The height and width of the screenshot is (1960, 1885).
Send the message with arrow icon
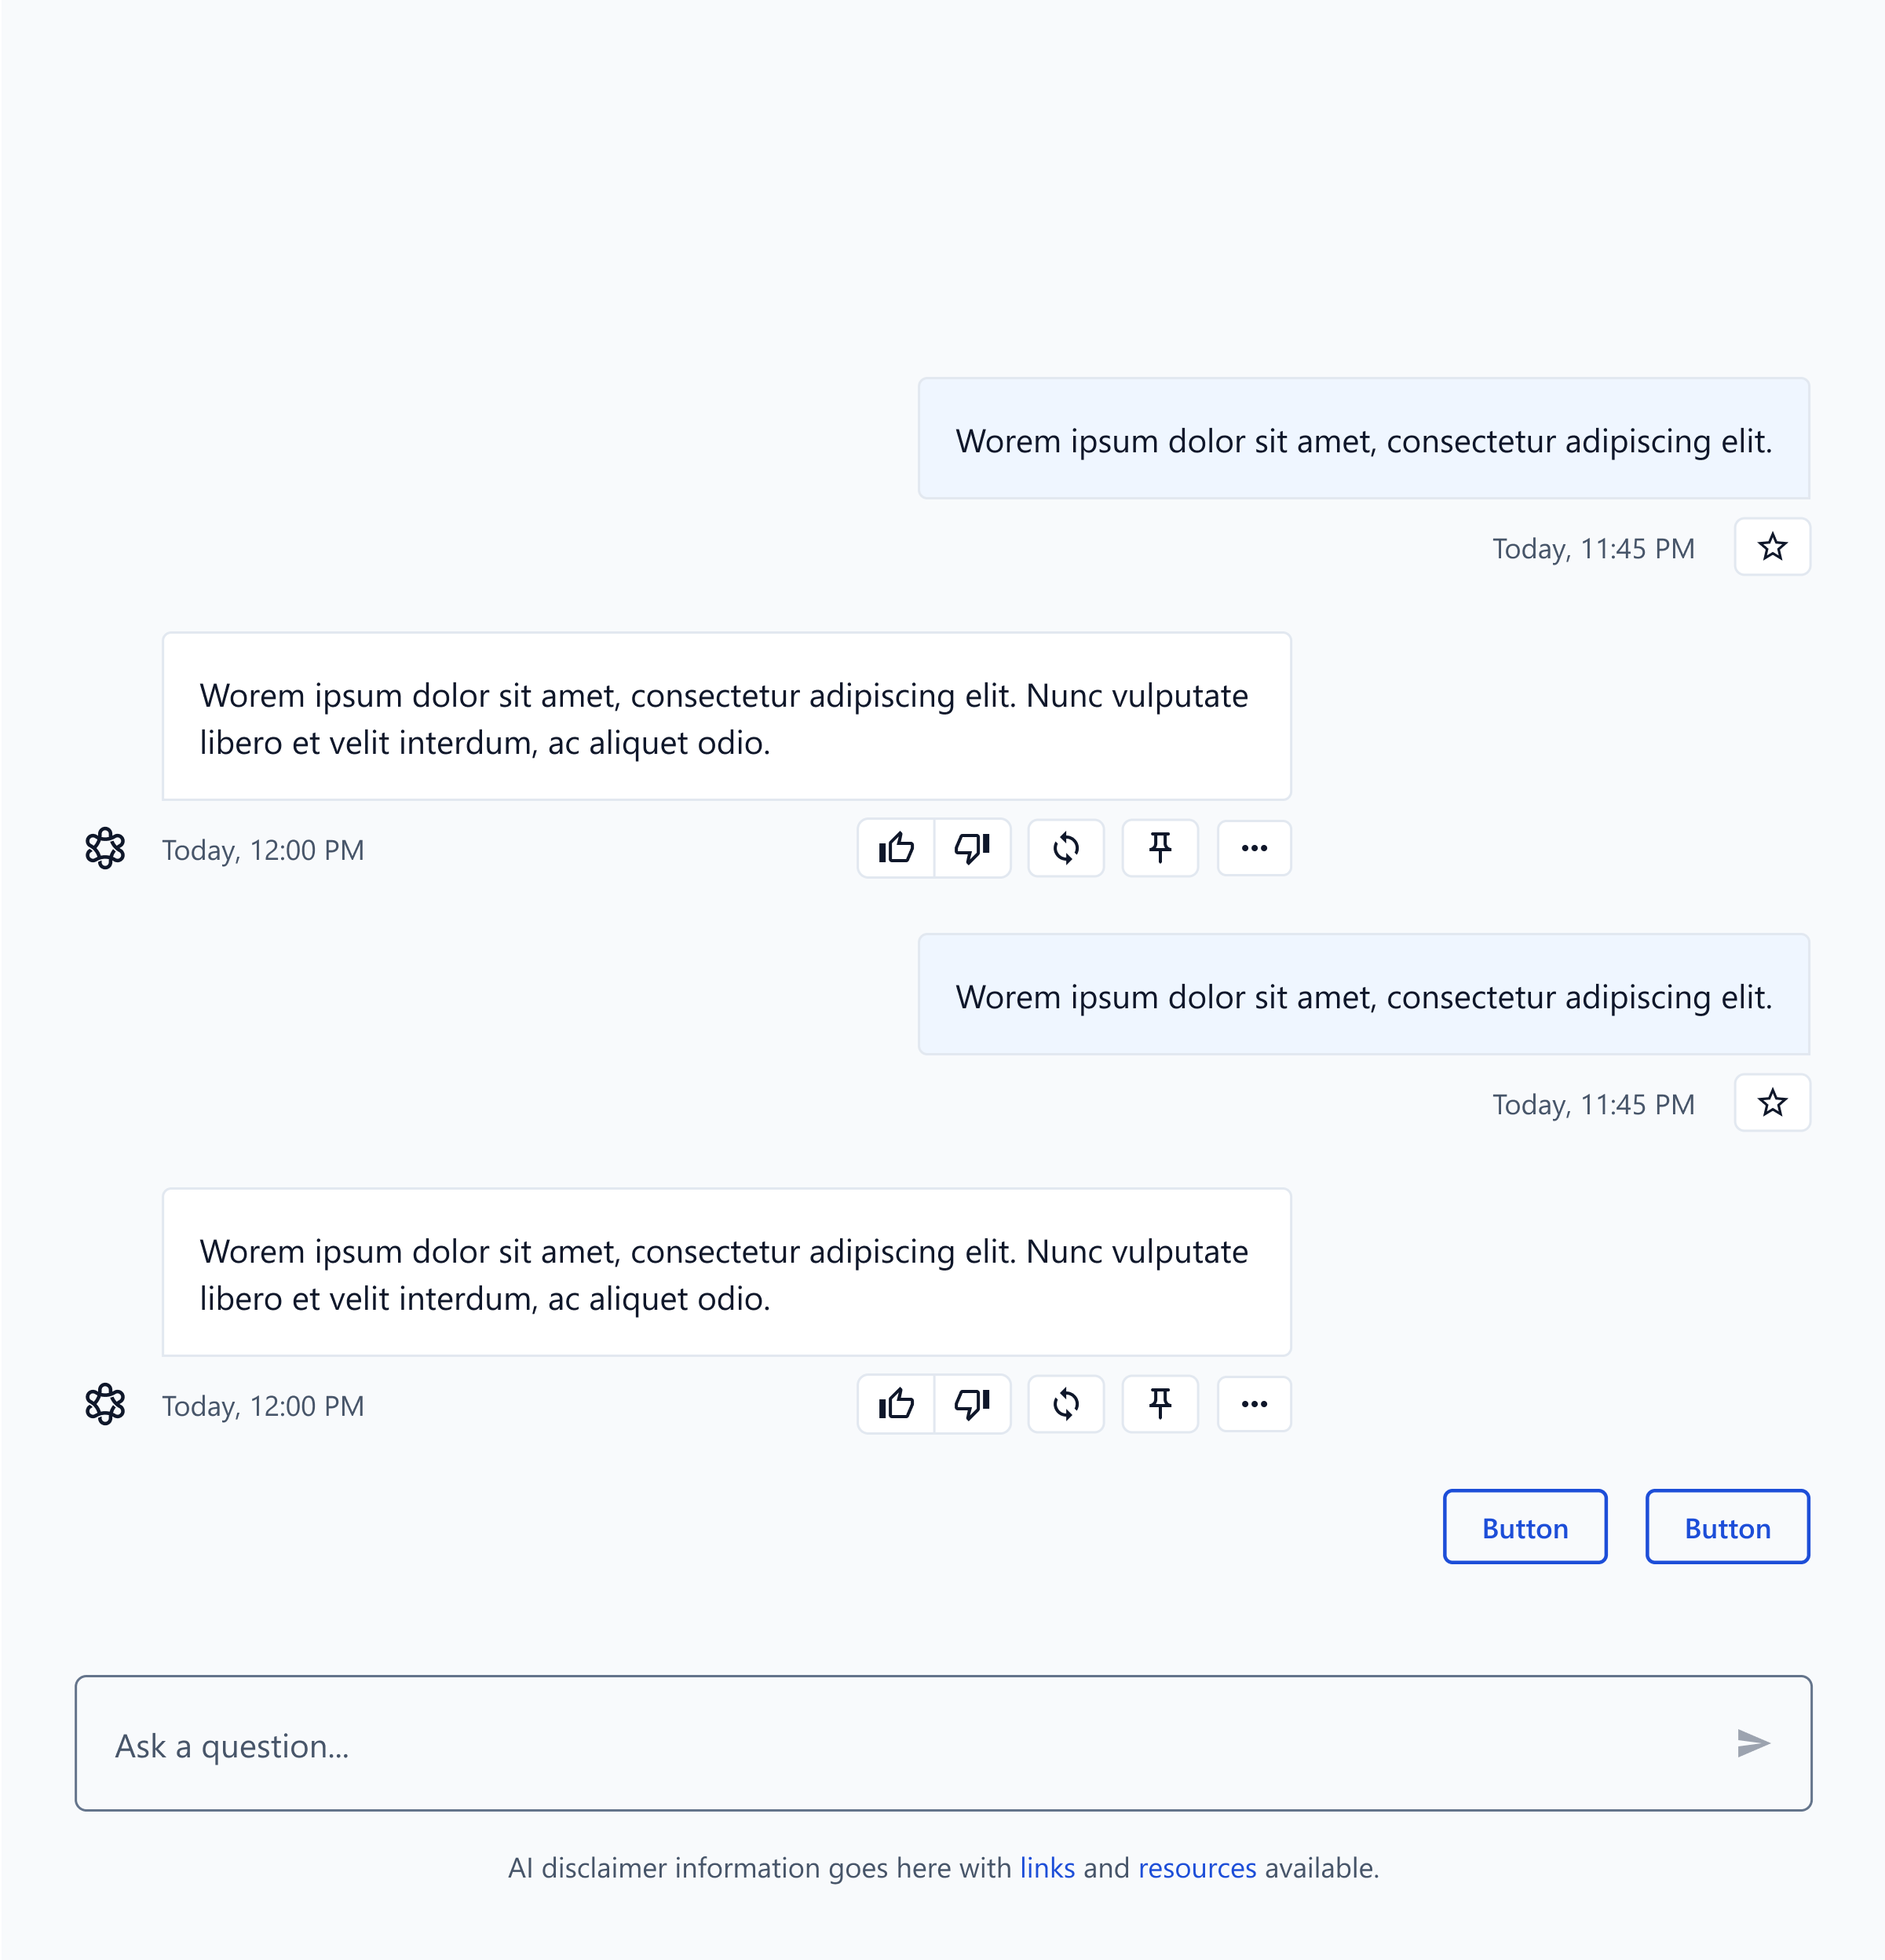[1753, 1743]
